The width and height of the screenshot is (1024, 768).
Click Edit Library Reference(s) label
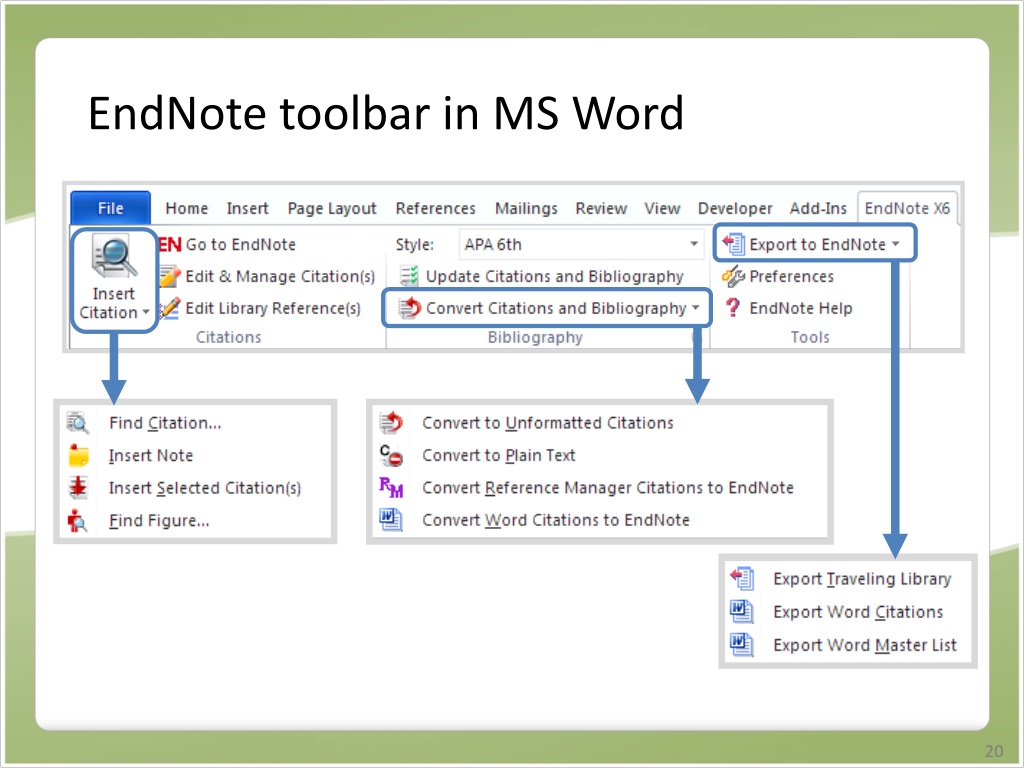coord(273,308)
